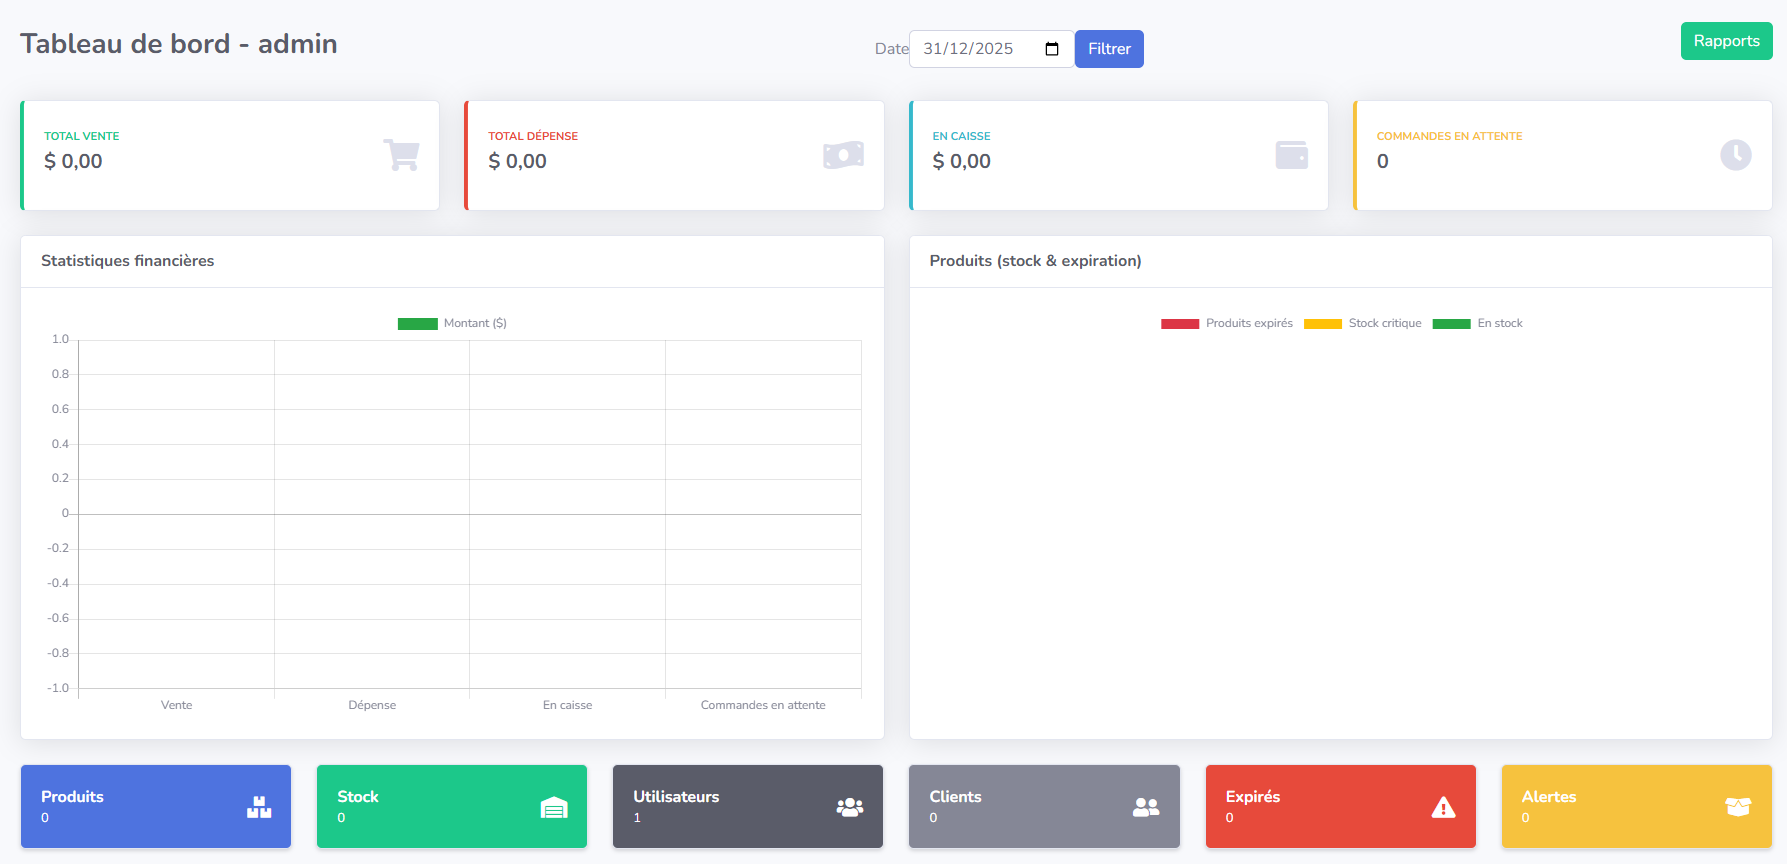Click the COMMANDES EN ATTENTE label
The height and width of the screenshot is (864, 1787).
pos(1449,136)
